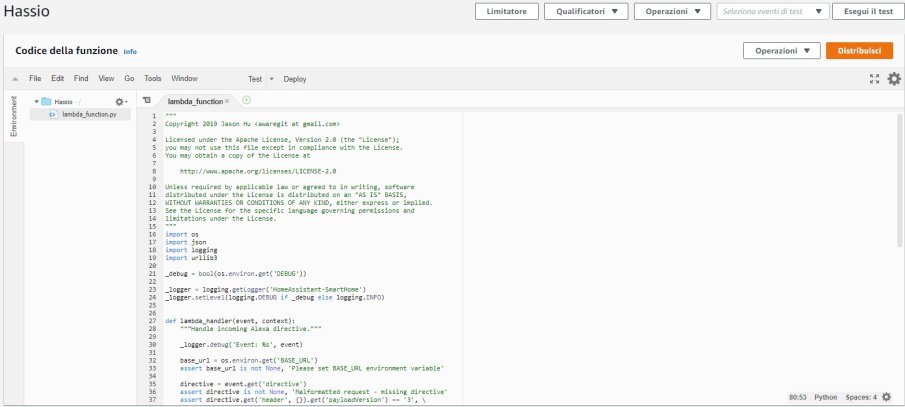Viewport: 905px width, 407px height.
Task: Expand the Test dropdown arrow
Action: click(x=272, y=79)
